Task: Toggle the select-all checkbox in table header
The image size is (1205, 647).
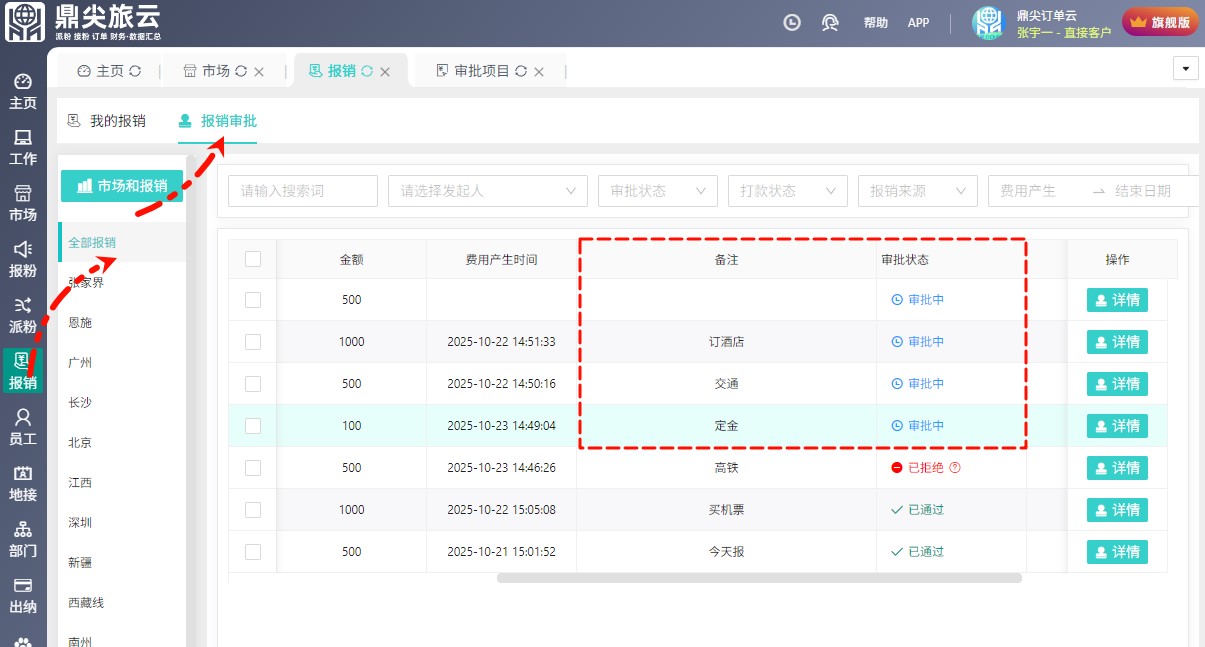Action: click(x=253, y=259)
